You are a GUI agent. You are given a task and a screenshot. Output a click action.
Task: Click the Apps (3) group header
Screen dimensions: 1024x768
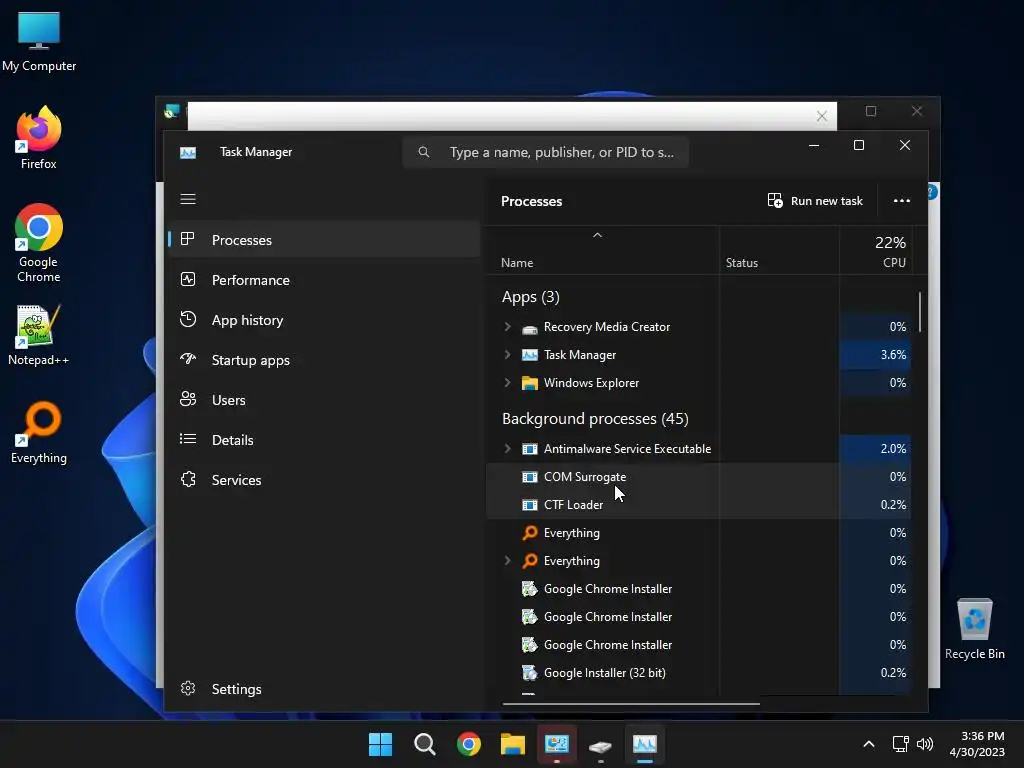click(530, 297)
